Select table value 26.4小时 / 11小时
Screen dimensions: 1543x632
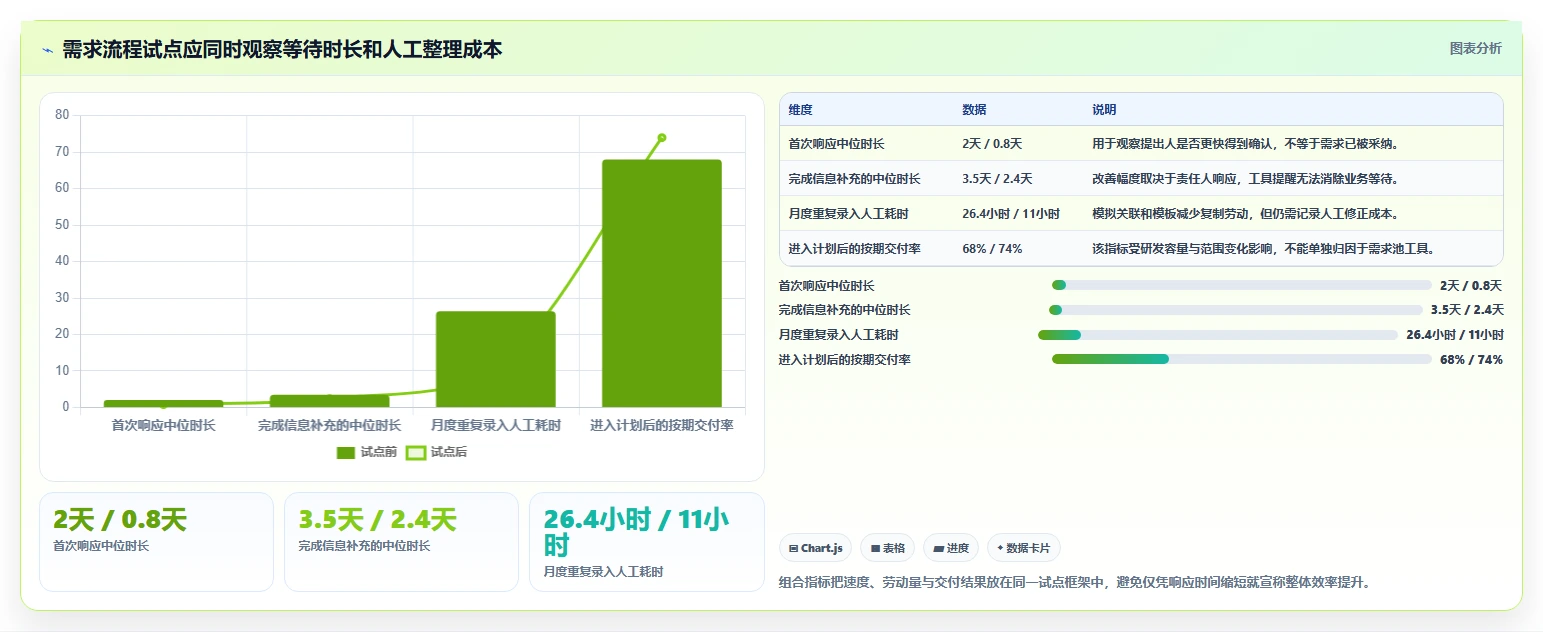click(x=1011, y=214)
